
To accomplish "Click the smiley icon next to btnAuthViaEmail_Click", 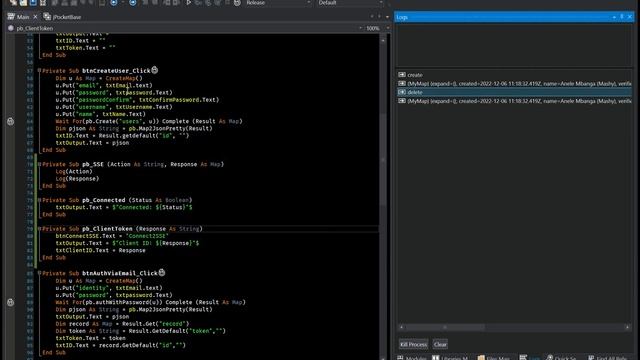I will (x=162, y=272).
